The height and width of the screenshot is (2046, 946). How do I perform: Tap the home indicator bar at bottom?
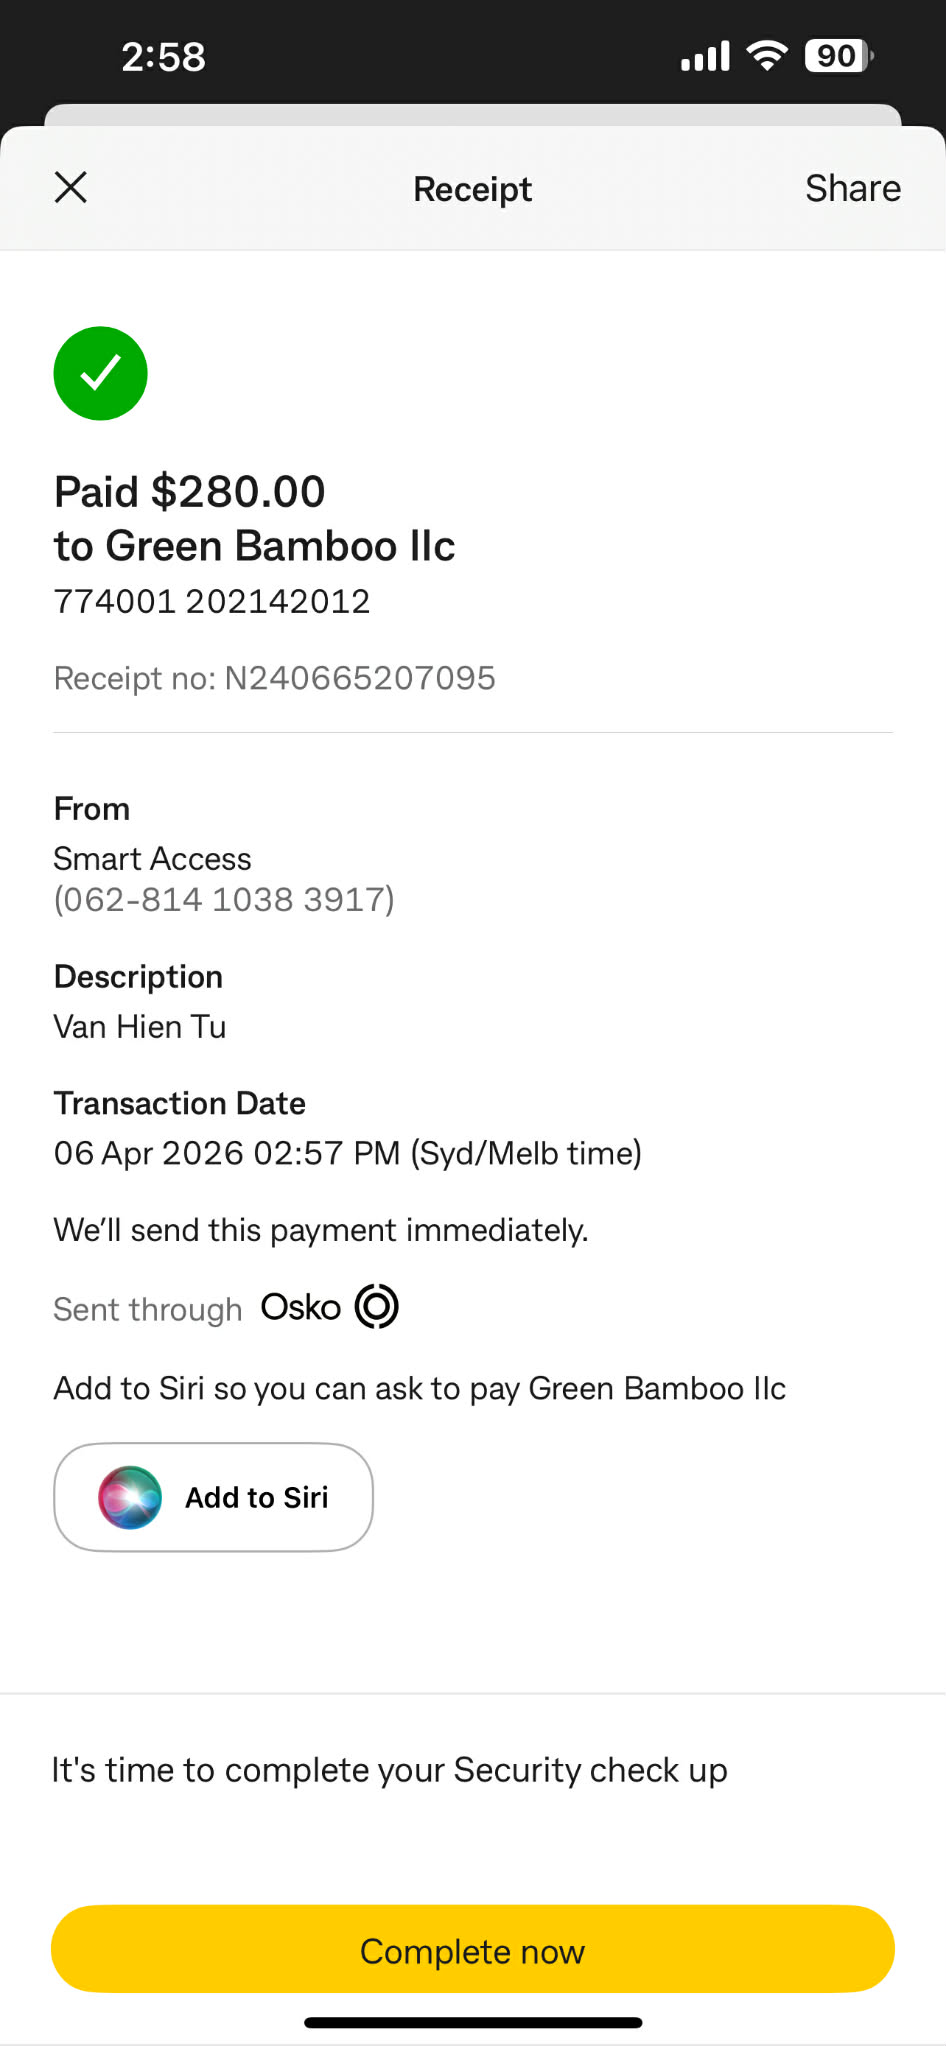coord(473,2022)
